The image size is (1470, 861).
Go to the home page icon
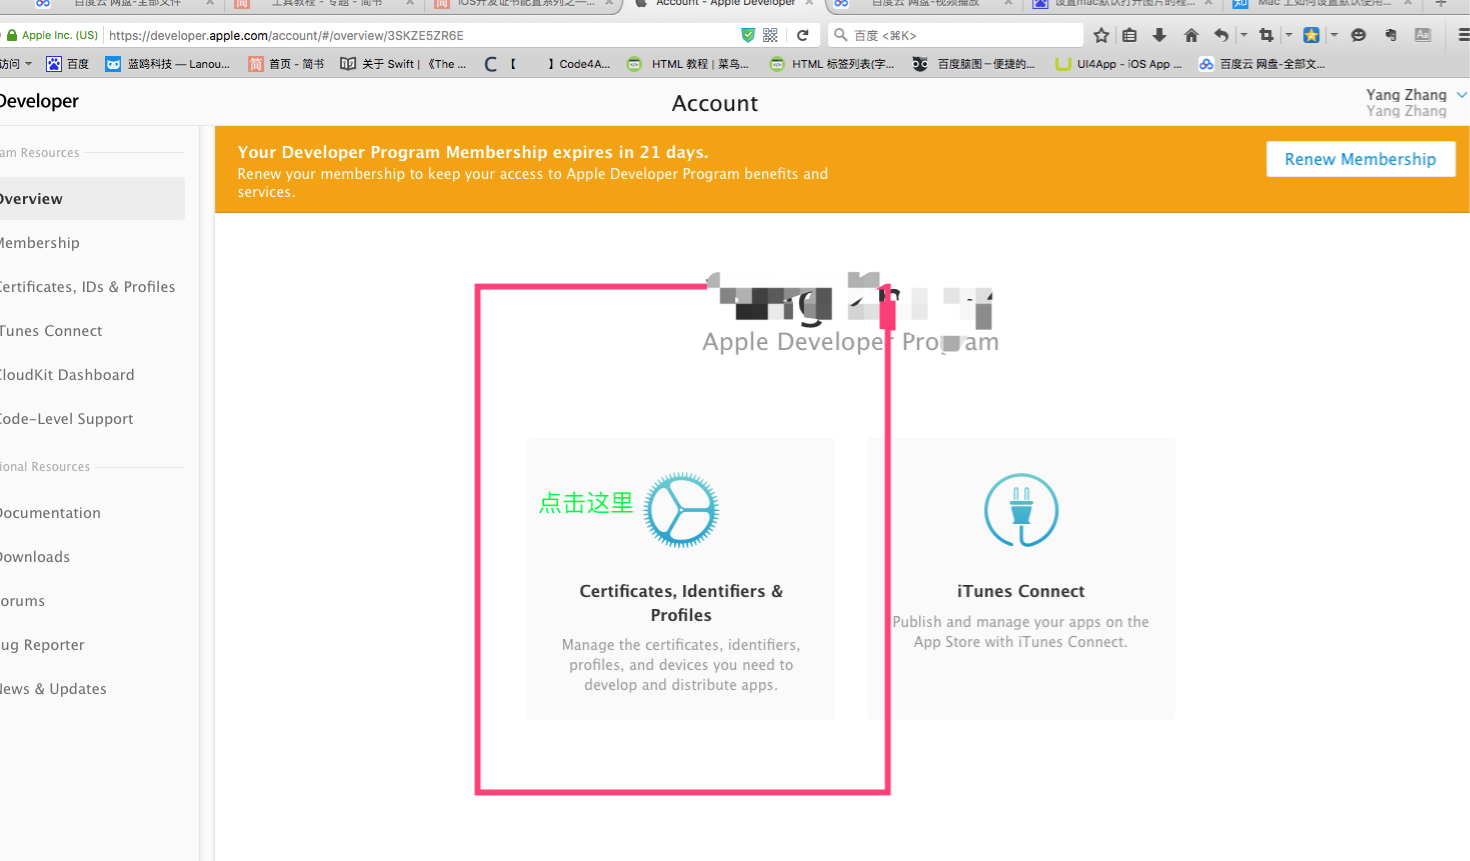[1190, 35]
